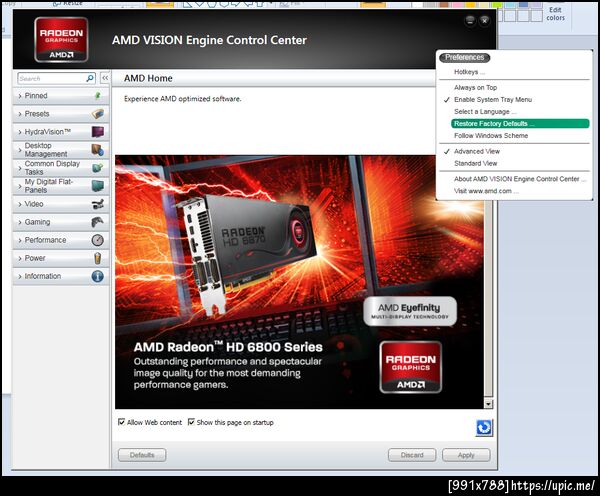Click the HydraVision monitor icon
Viewport: 600px width, 496px height.
98,132
